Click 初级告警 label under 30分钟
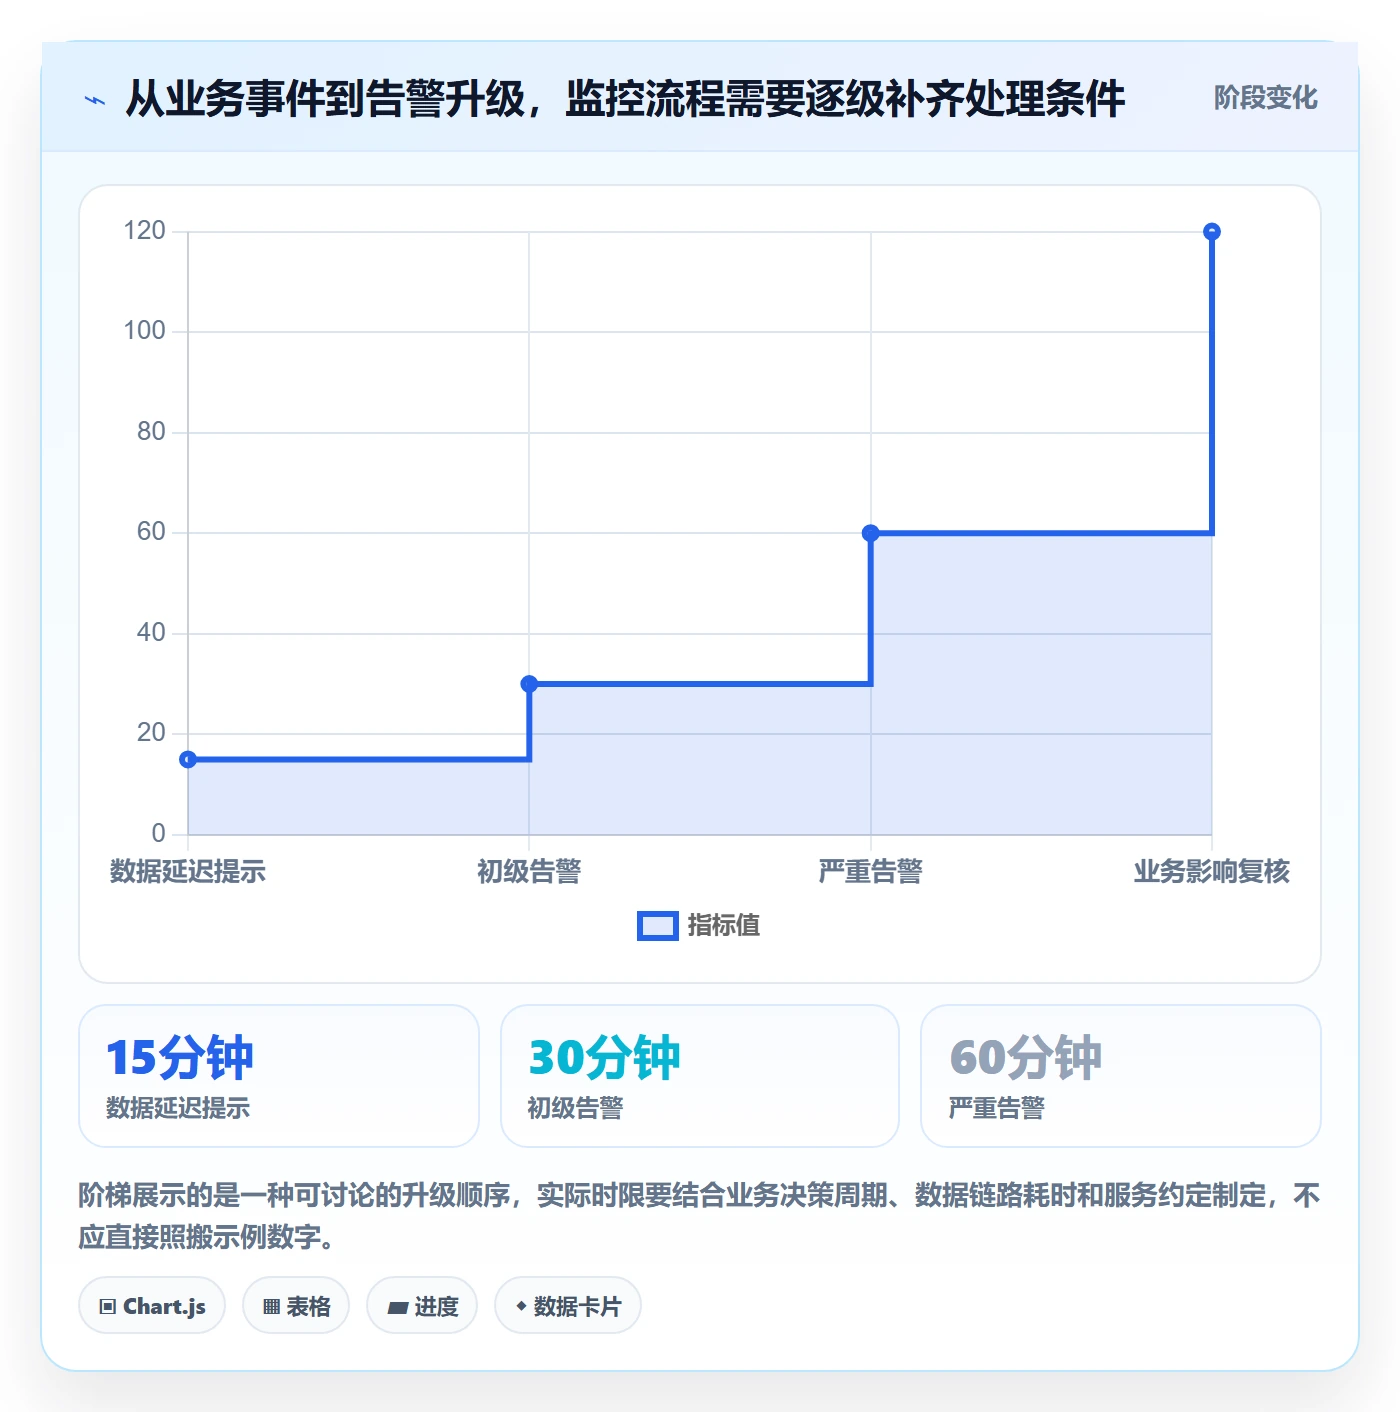Image resolution: width=1400 pixels, height=1412 pixels. tap(575, 1108)
